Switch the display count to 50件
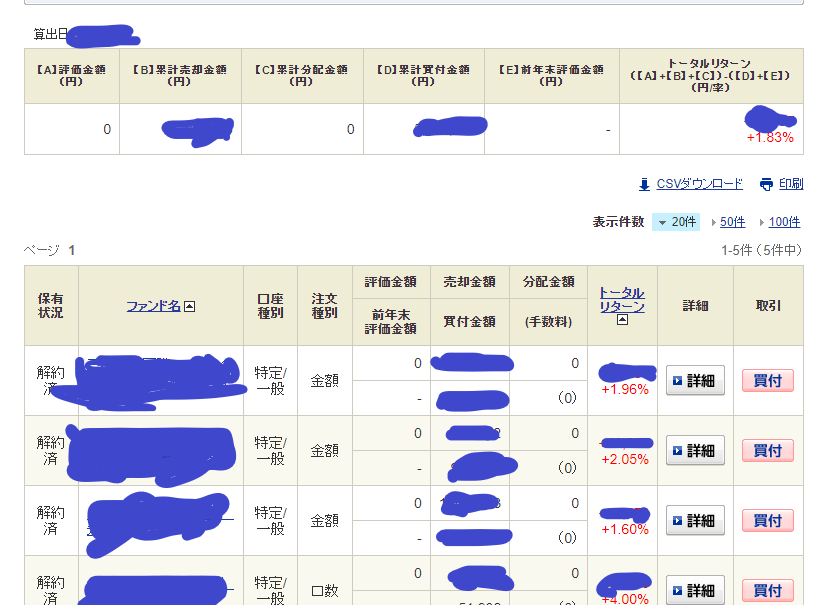The width and height of the screenshot is (840, 605). pos(732,222)
